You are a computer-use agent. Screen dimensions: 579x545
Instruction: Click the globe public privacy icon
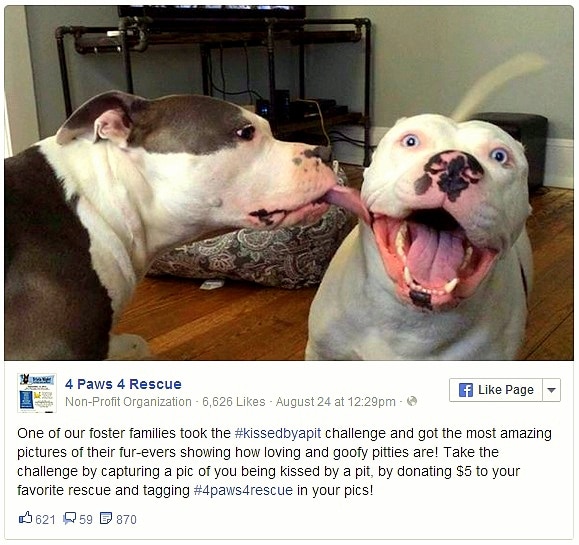coord(411,401)
